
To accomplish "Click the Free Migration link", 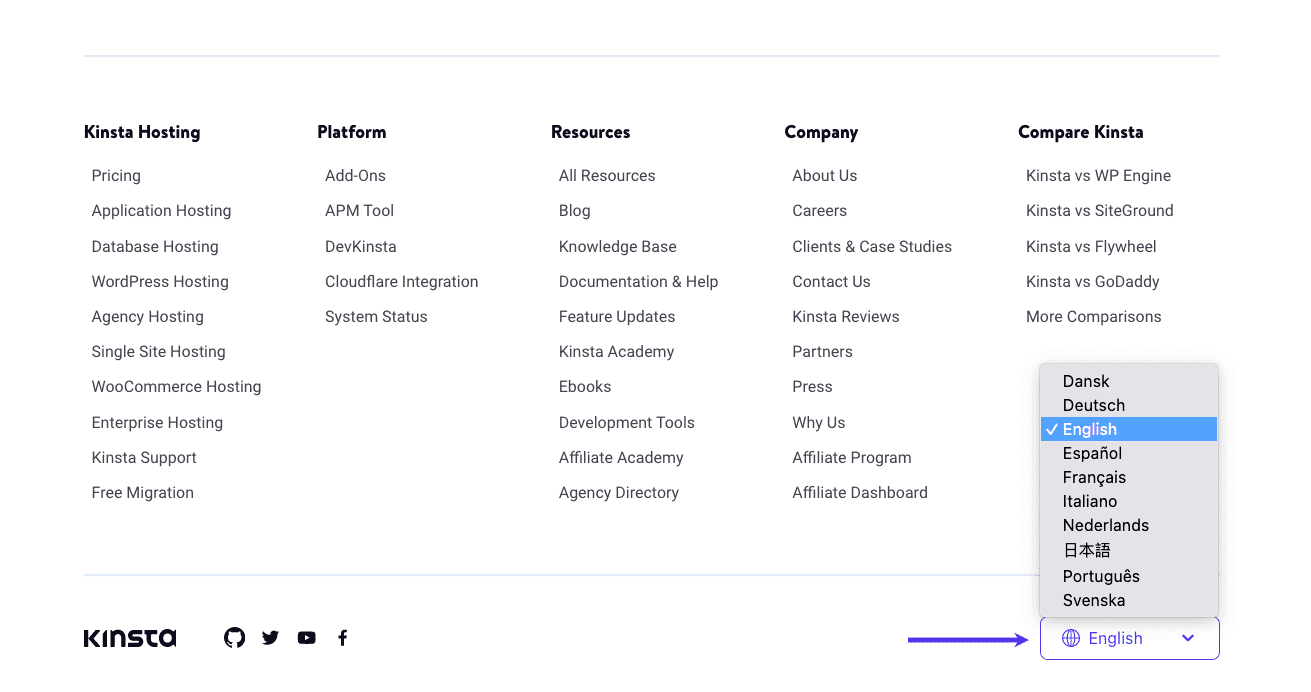I will [143, 492].
